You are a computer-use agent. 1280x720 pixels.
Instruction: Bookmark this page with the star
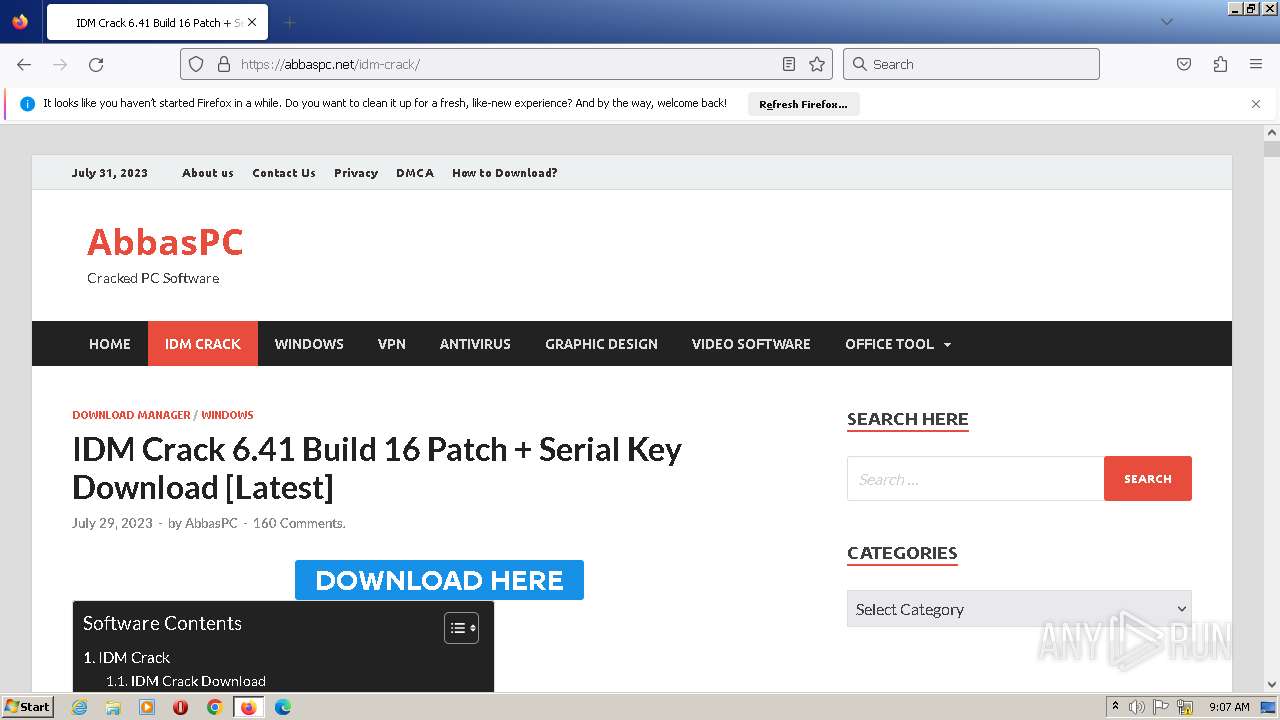coord(817,64)
